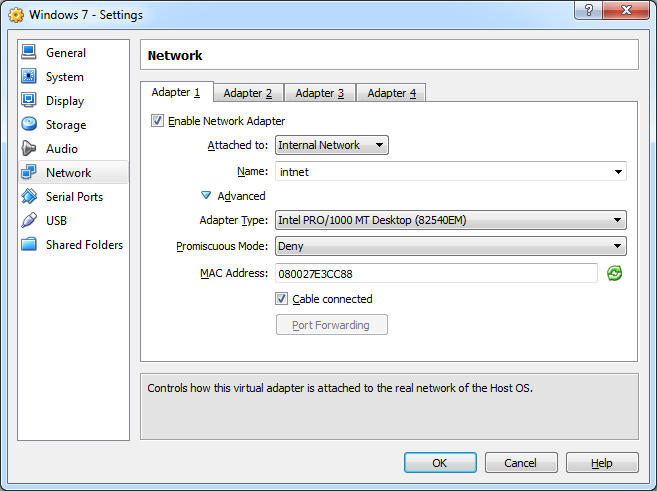Collapse the Advanced section
Image resolution: width=657 pixels, height=491 pixels.
(207, 196)
